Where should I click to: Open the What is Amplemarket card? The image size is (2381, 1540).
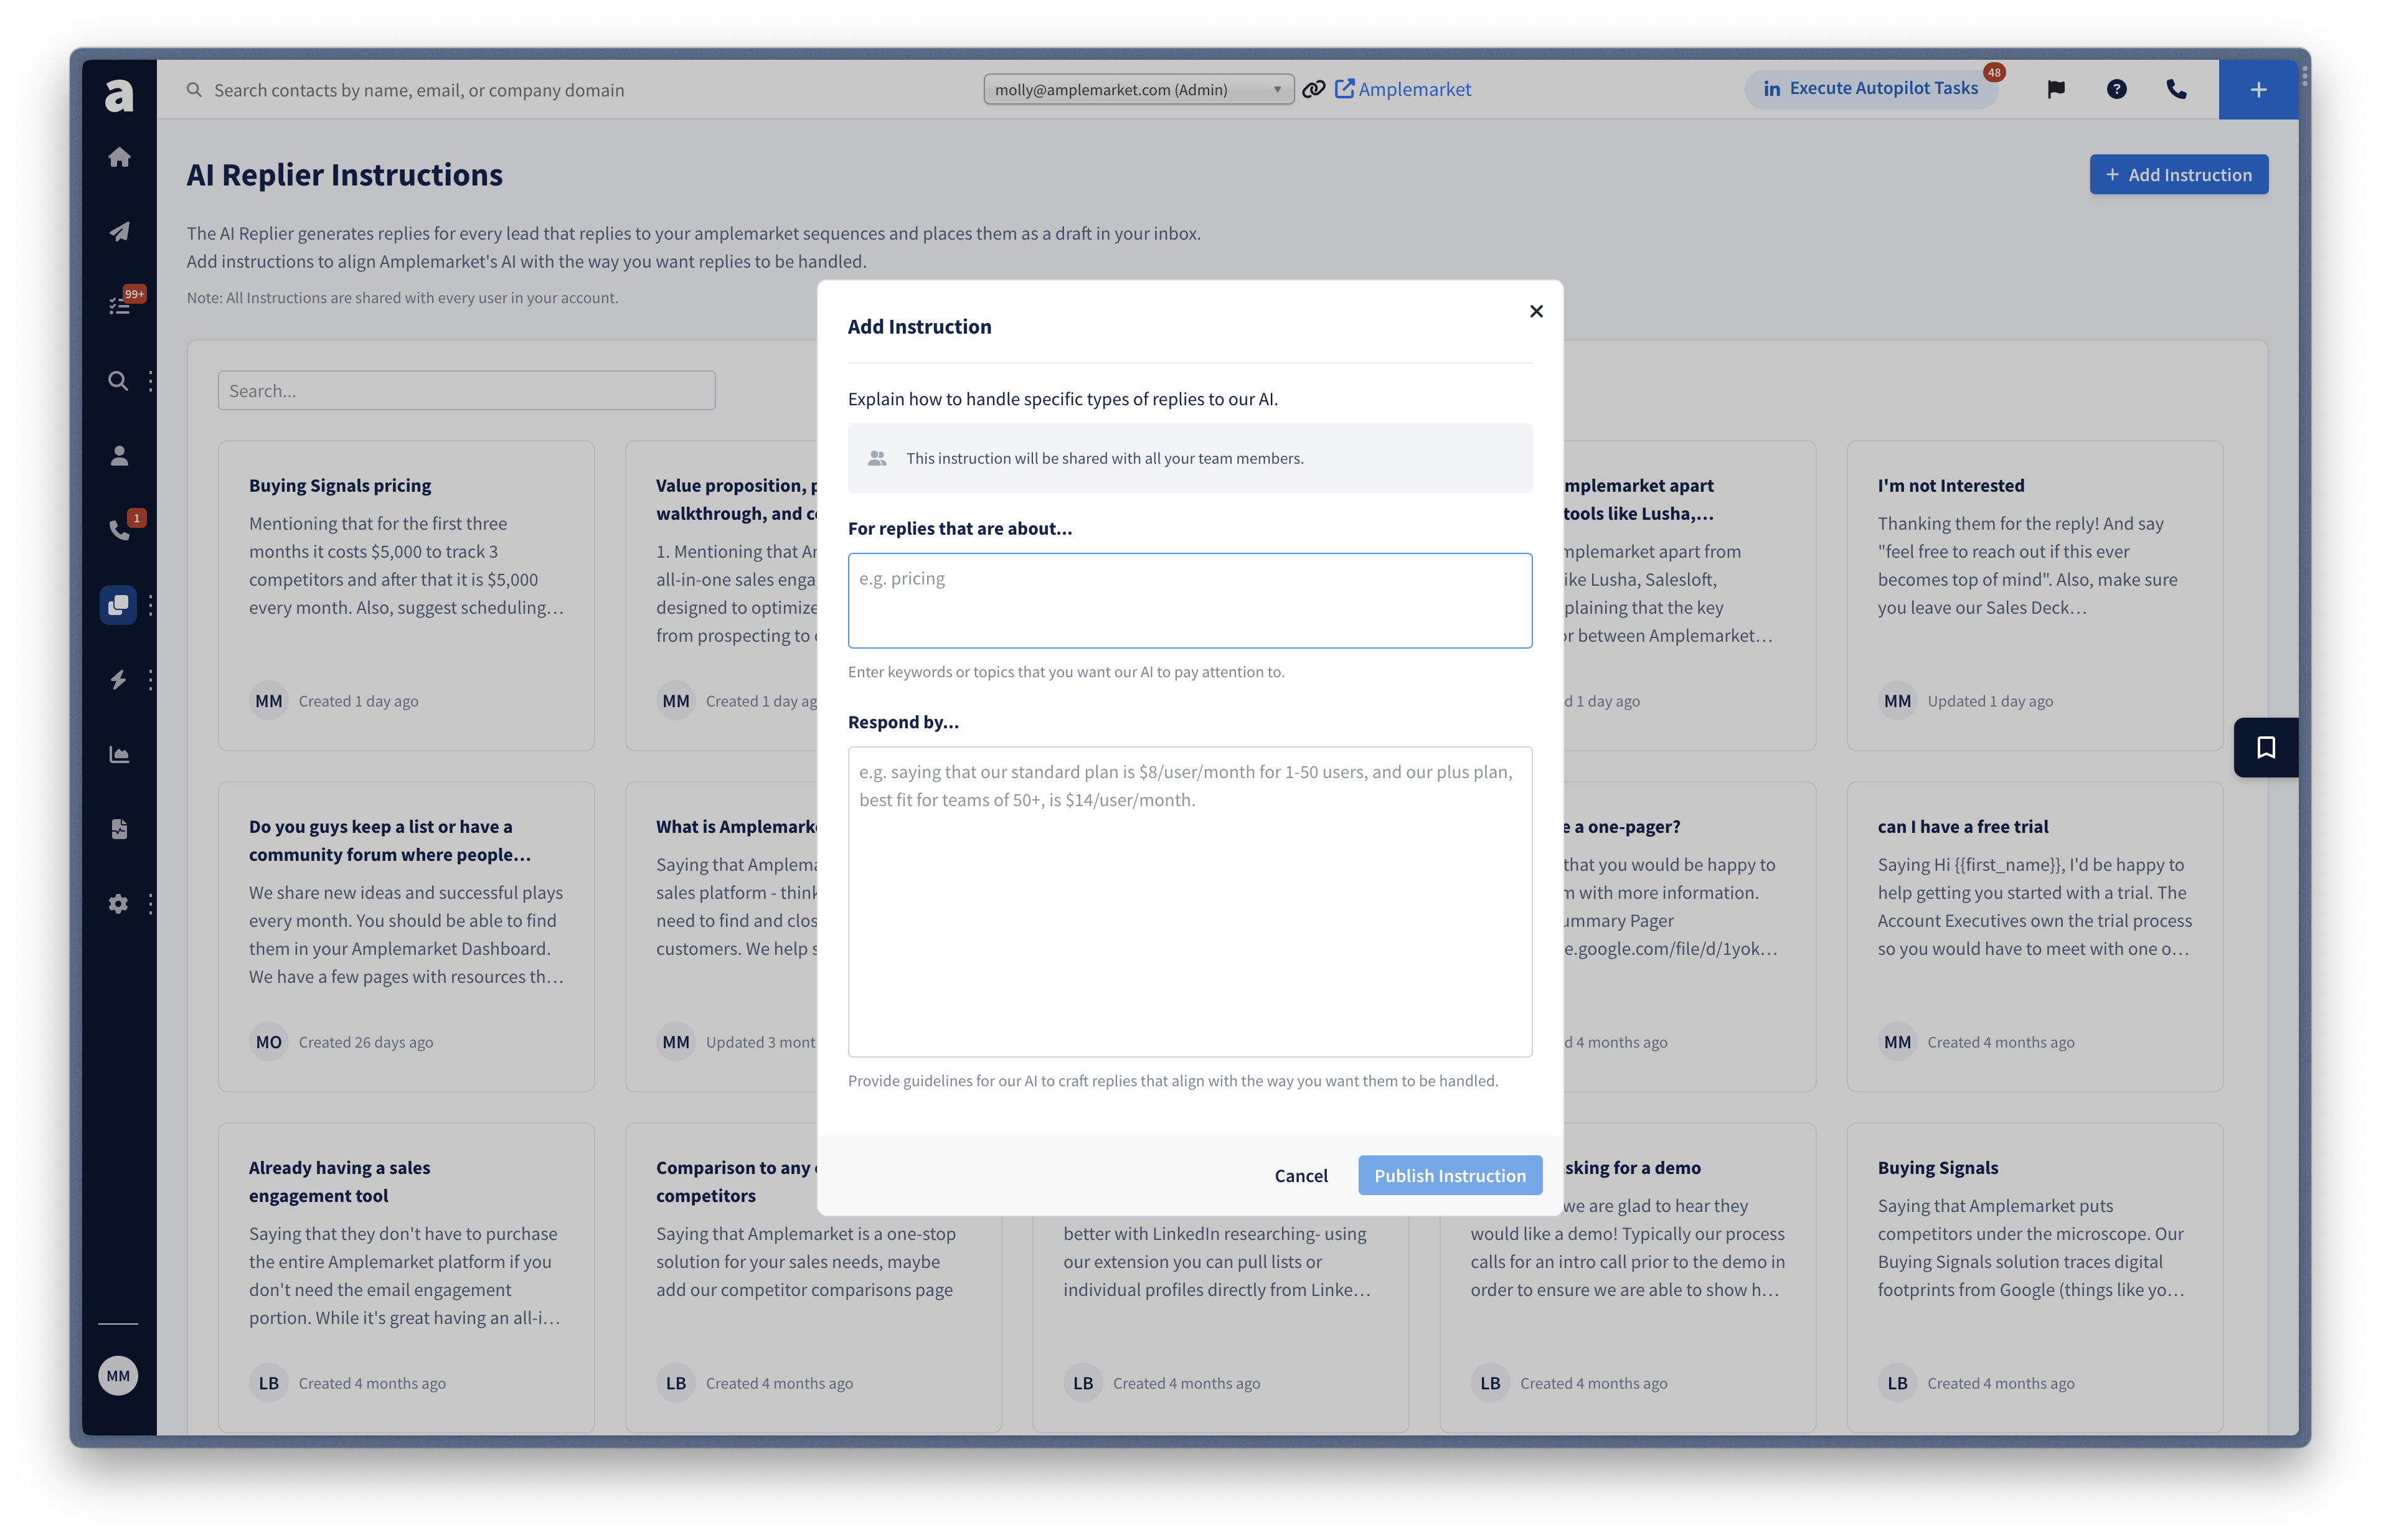pyautogui.click(x=722, y=936)
